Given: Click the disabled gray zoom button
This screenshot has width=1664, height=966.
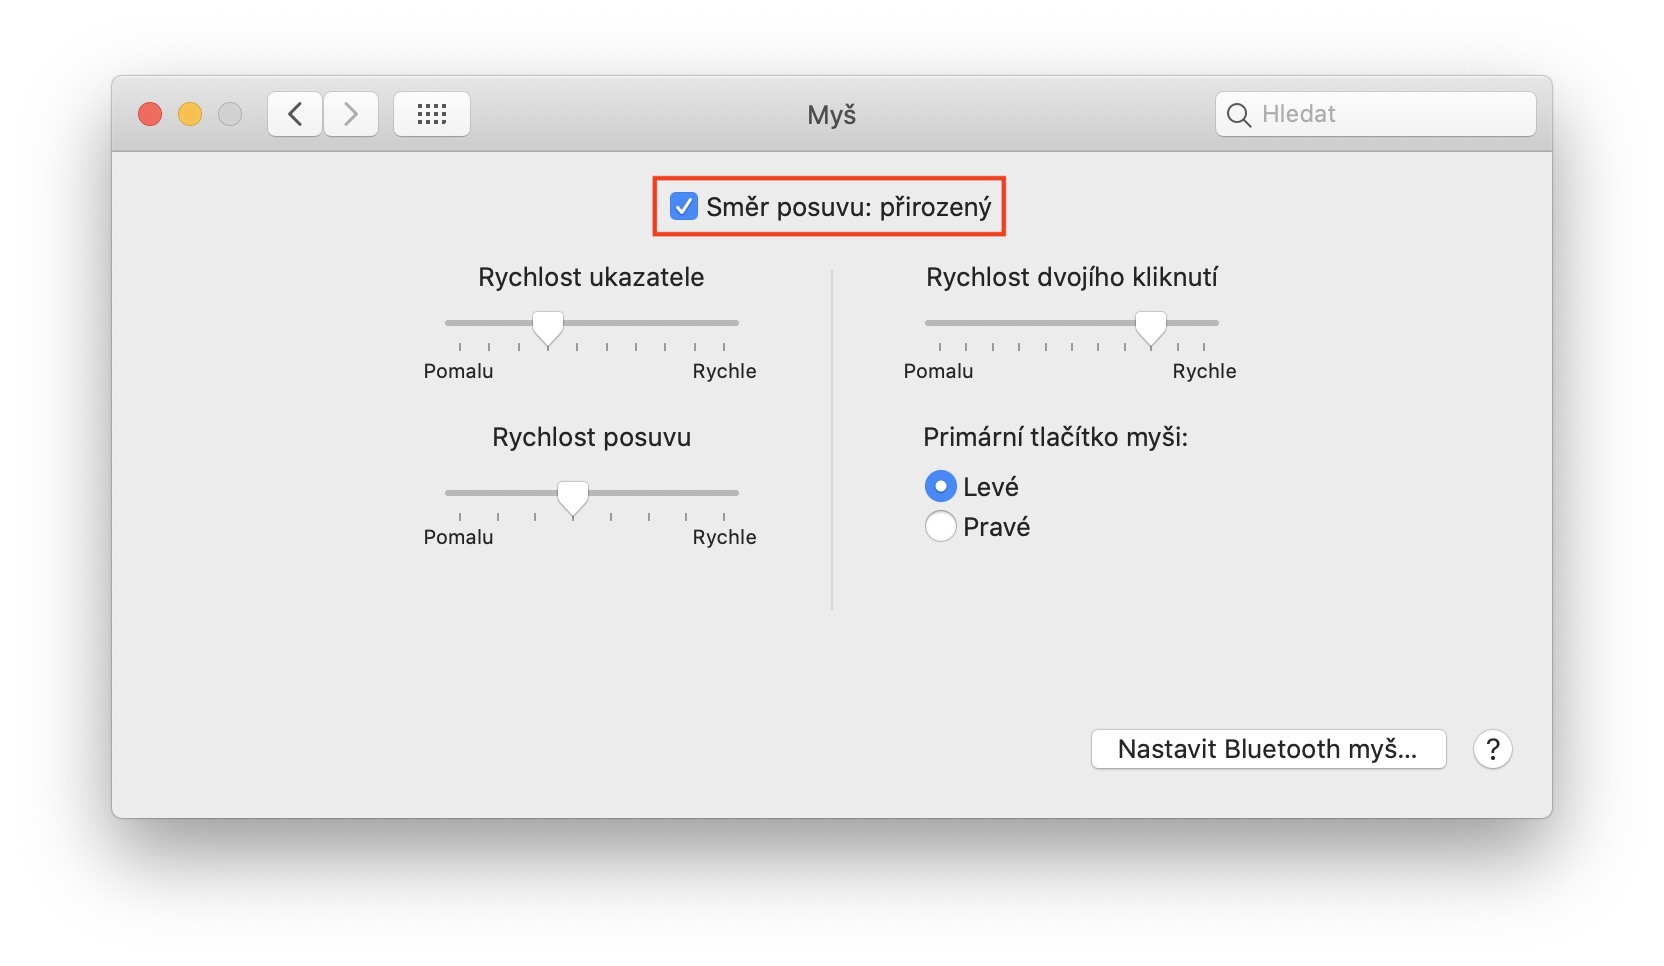Looking at the screenshot, I should pyautogui.click(x=230, y=114).
